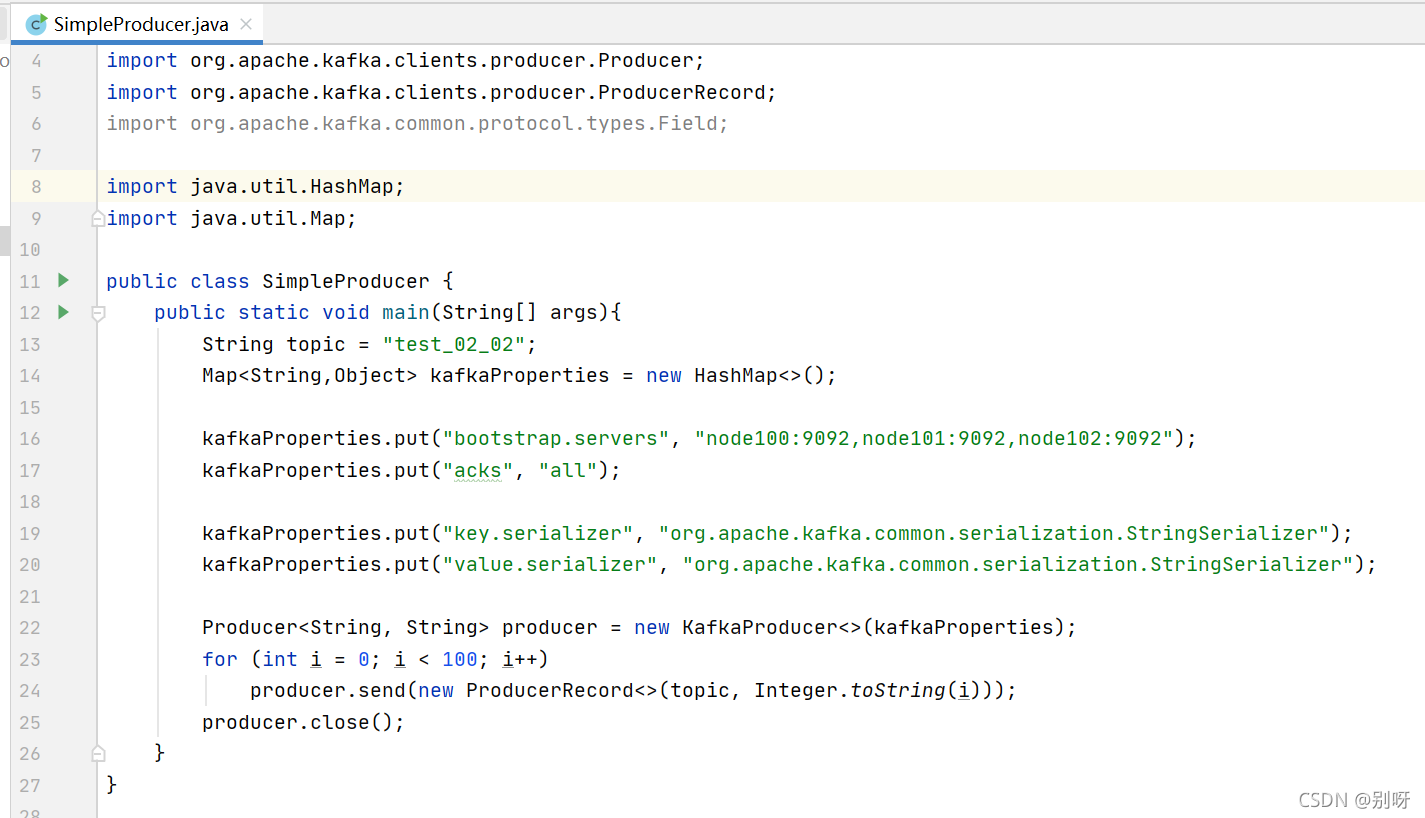Click line number 22 in gutter
Viewport: 1425px width, 818px height.
(30, 627)
